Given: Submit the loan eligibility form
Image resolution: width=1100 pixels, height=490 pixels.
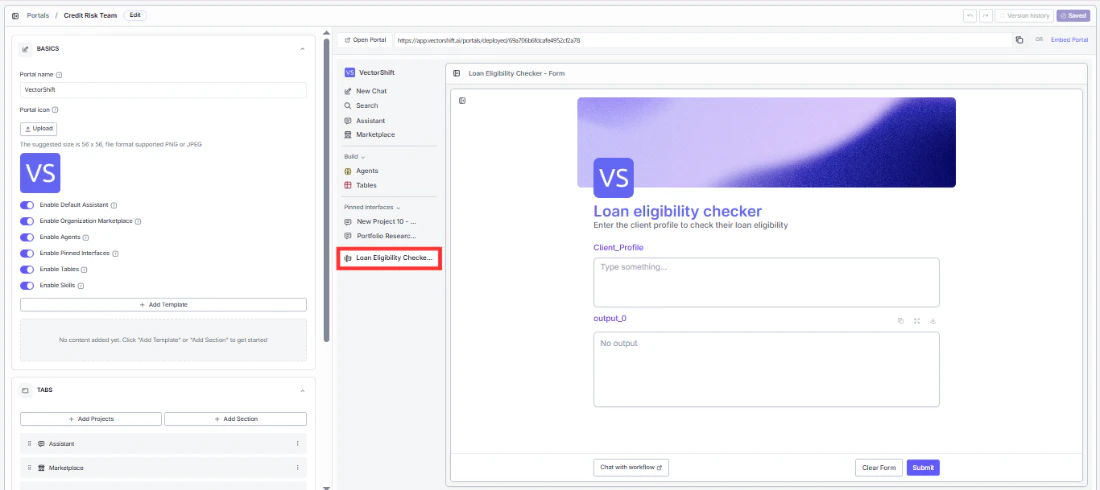Looking at the screenshot, I should coord(923,468).
